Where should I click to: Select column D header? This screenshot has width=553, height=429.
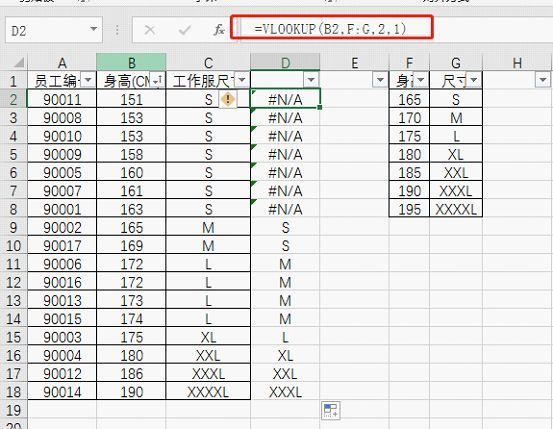[285, 62]
